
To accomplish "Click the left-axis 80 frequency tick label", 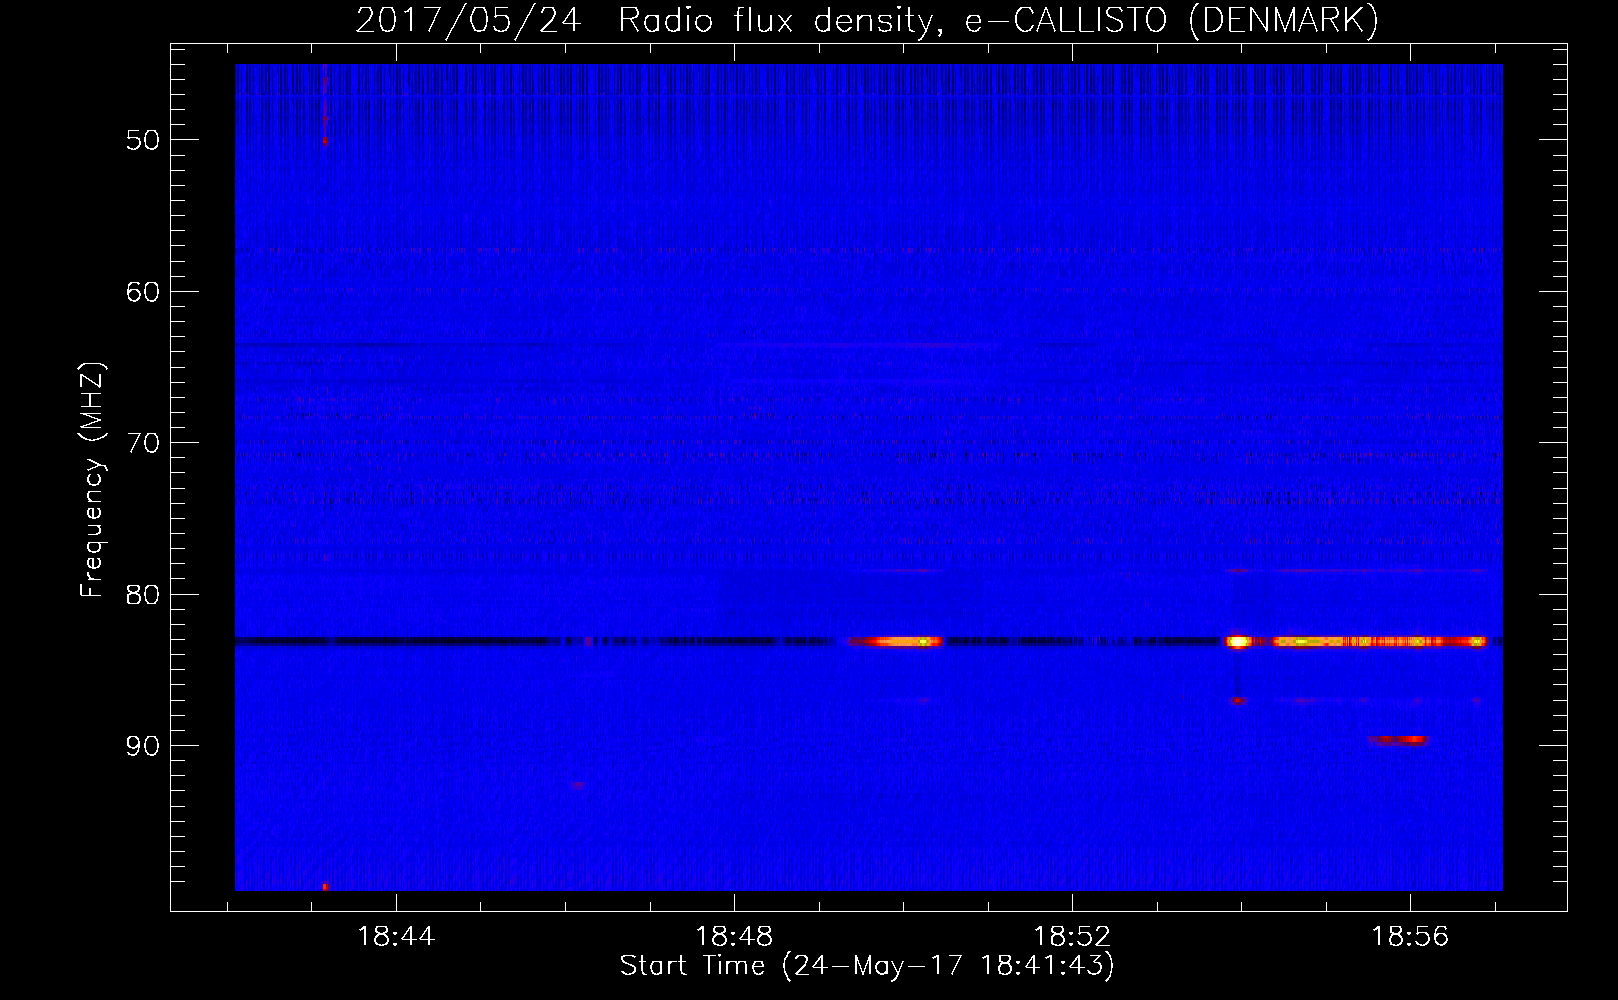I will pos(143,595).
